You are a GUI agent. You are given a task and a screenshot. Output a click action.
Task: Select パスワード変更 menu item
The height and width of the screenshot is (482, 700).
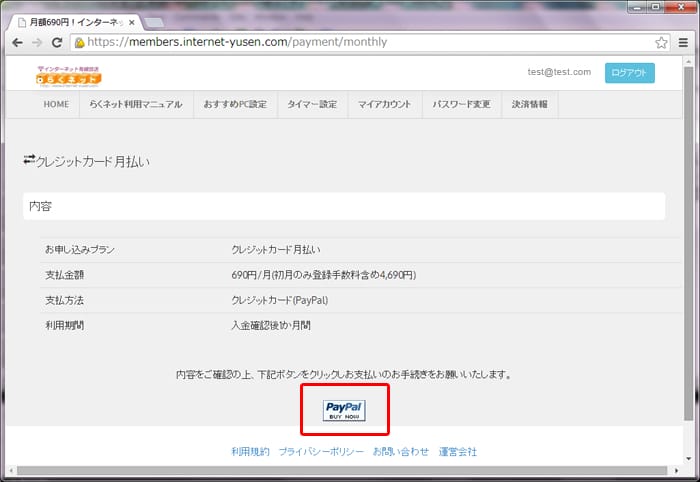coord(461,105)
